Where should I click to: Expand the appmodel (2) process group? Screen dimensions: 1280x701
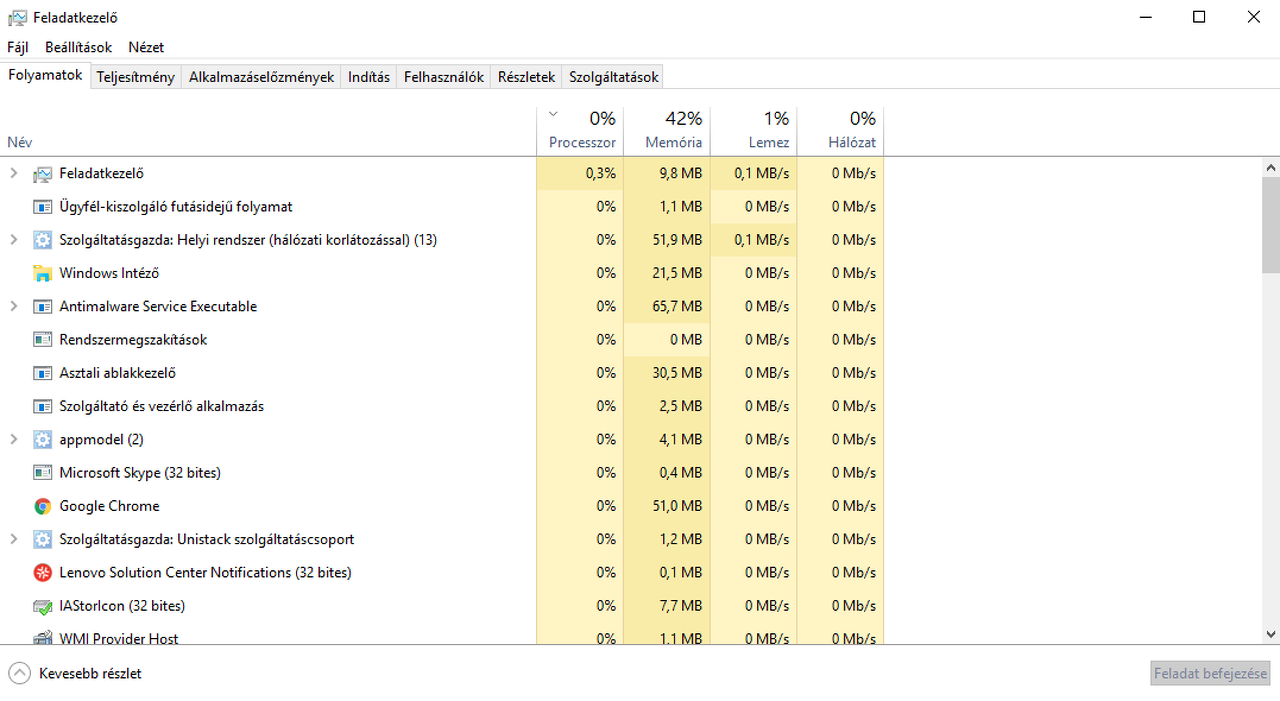14,439
